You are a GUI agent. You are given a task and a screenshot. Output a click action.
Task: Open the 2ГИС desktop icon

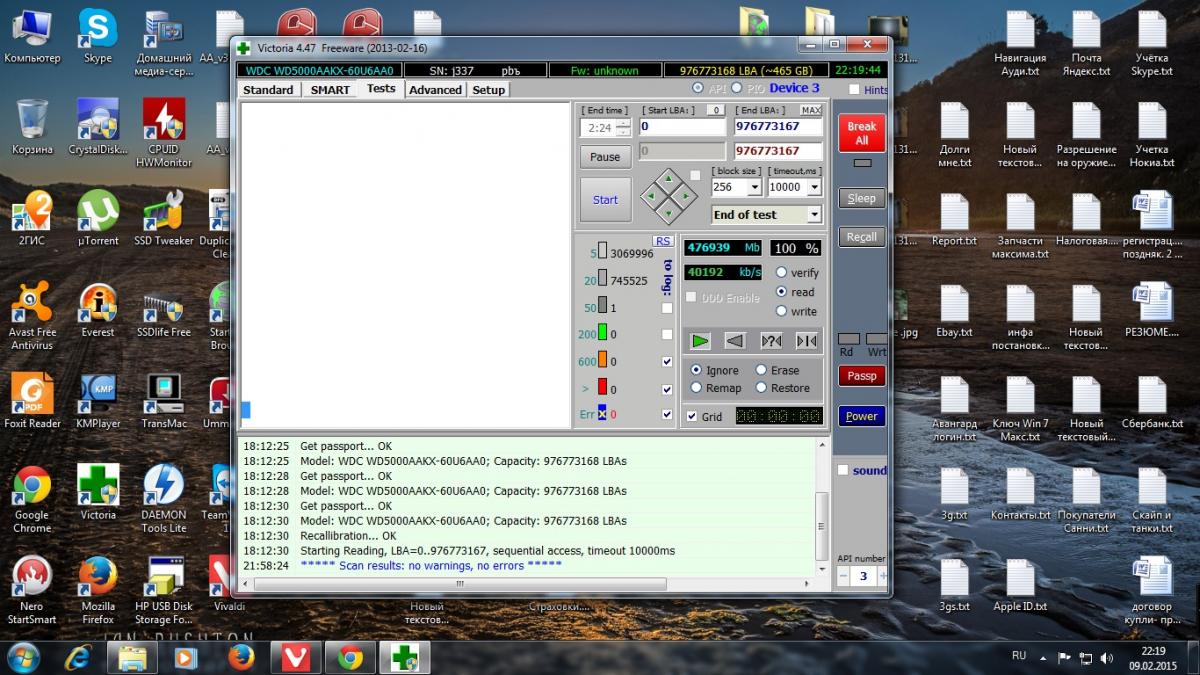coord(32,217)
